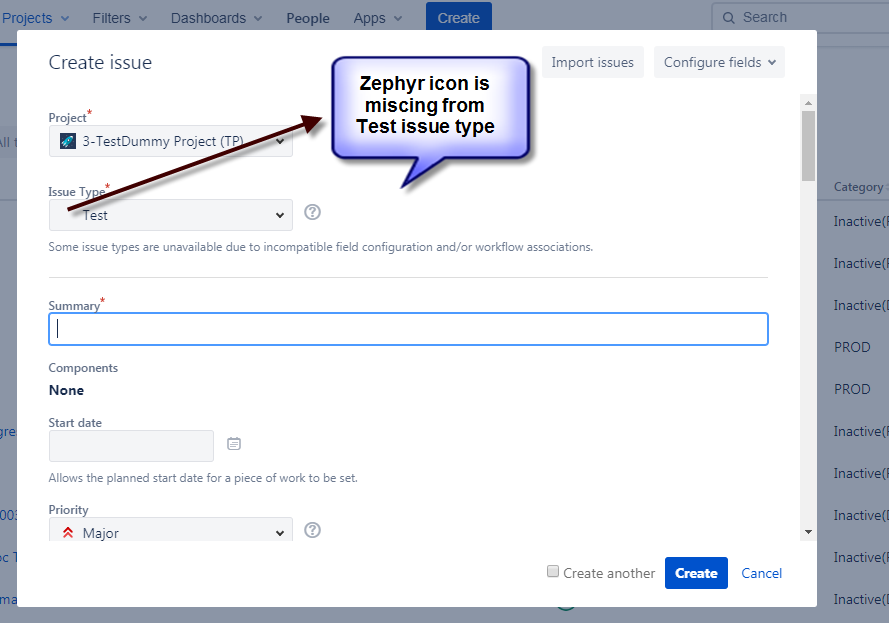Click the issue type help question-mark icon
This screenshot has width=889, height=623.
[312, 212]
